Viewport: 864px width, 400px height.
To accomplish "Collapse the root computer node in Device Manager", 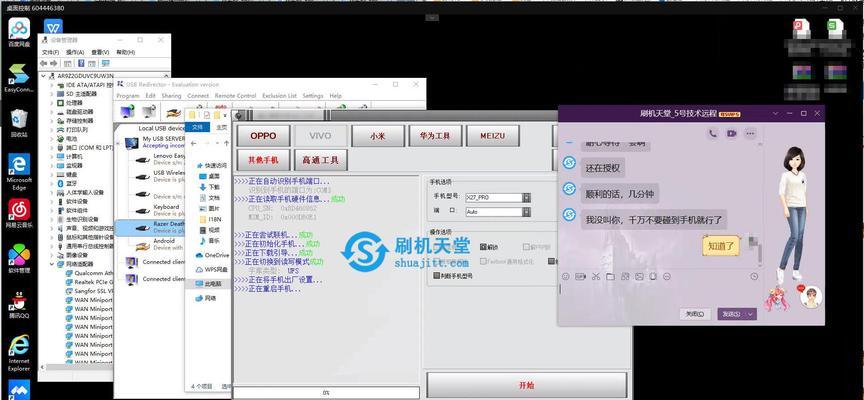I will [45, 75].
